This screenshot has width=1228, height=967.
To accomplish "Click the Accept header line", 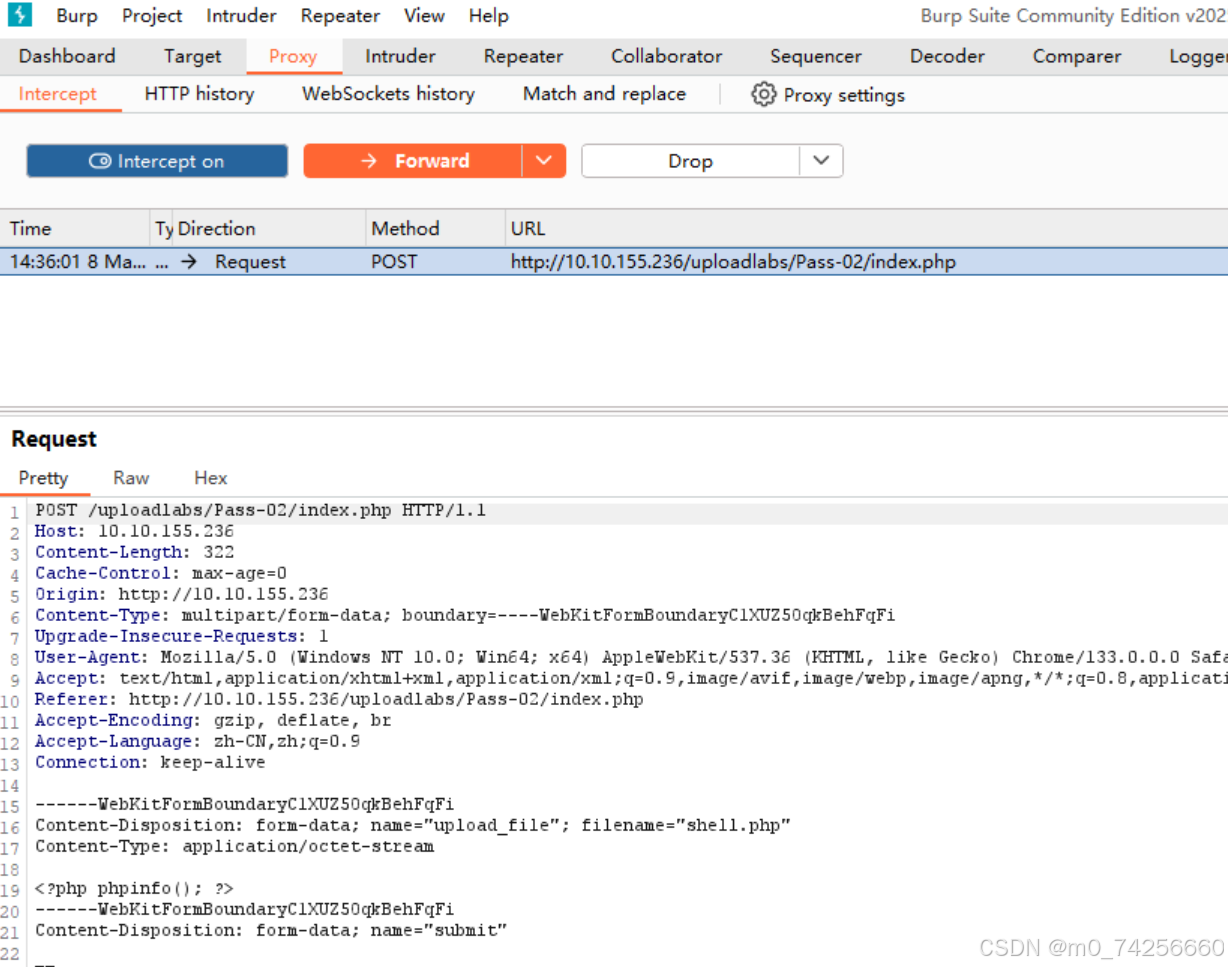I will point(631,678).
